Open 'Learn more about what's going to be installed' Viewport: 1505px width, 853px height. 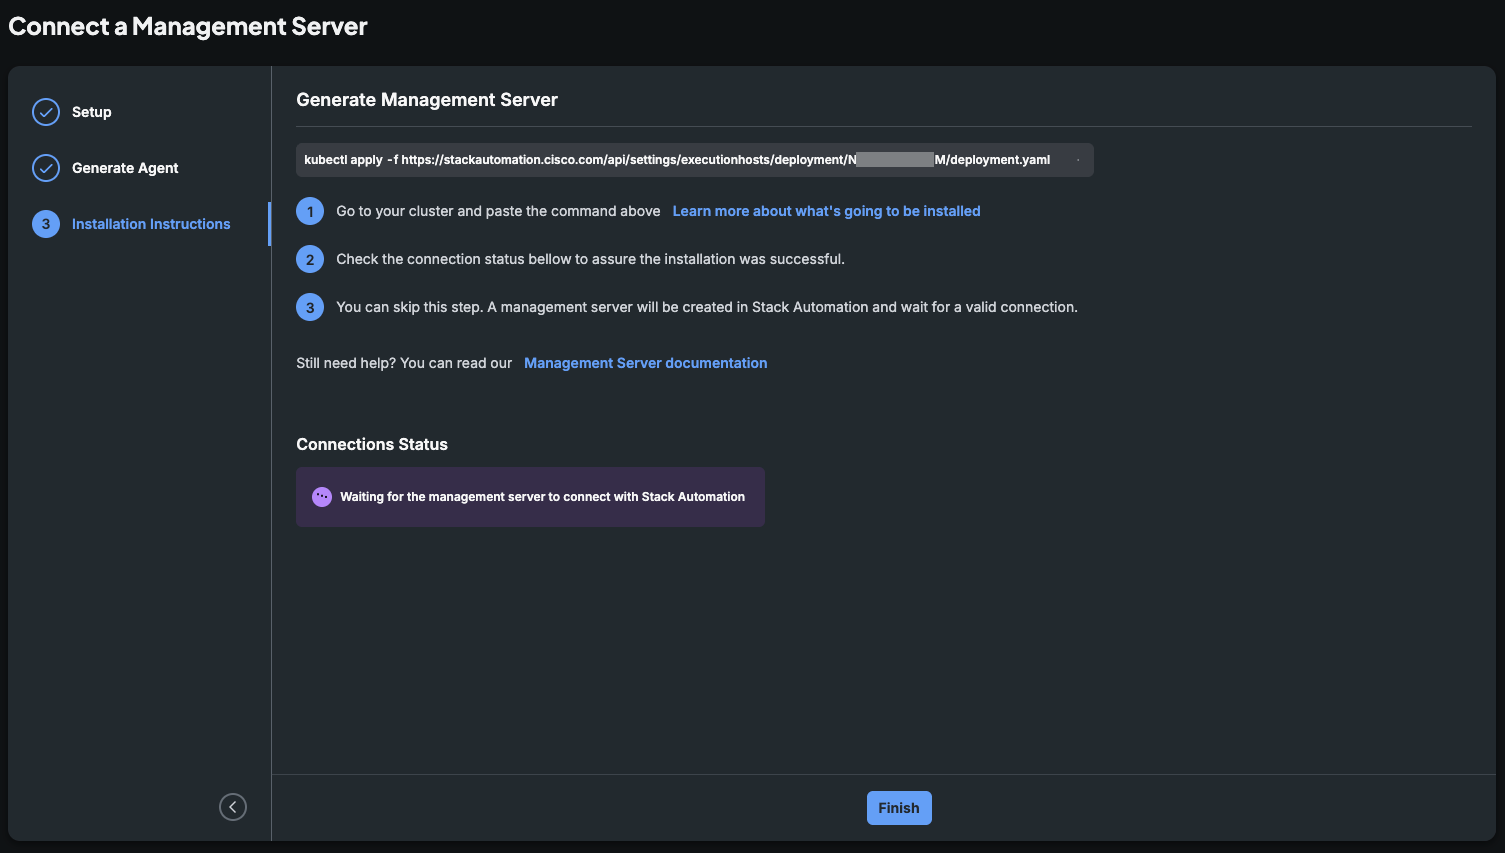coord(826,211)
